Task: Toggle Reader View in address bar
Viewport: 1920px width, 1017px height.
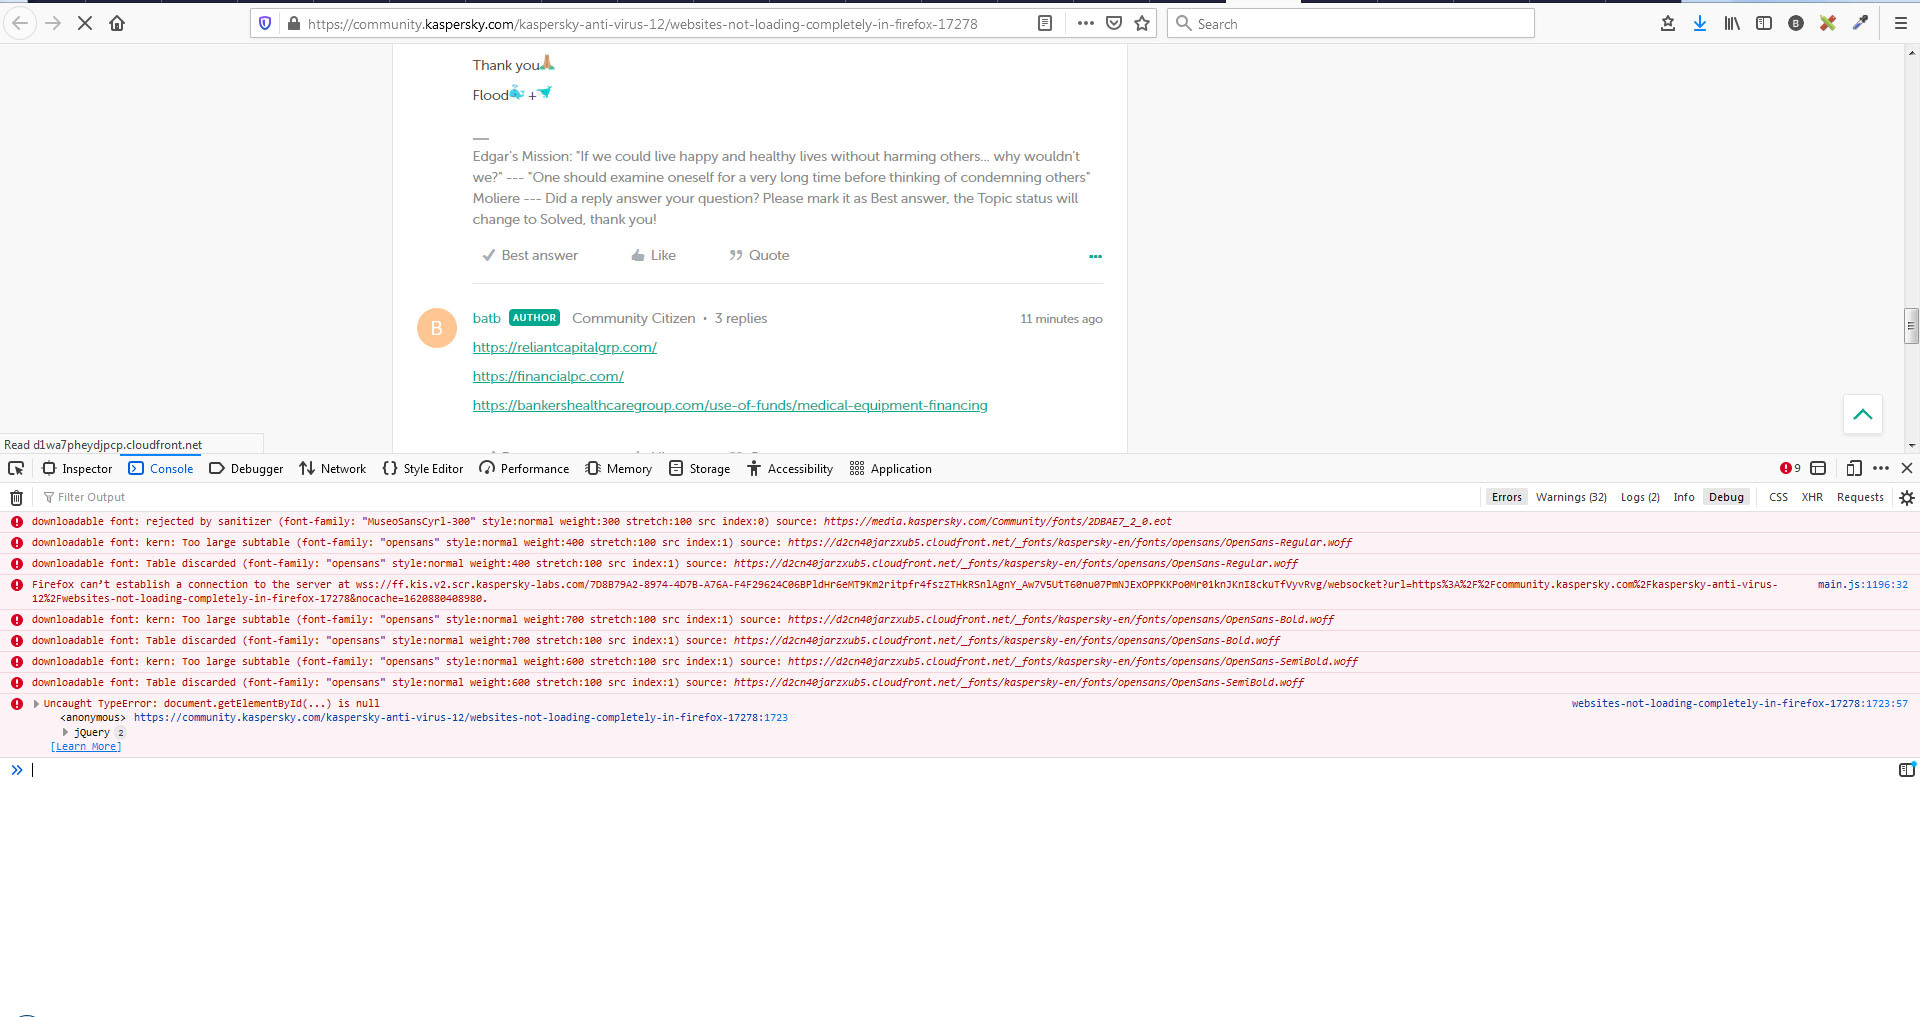Action: pos(1045,23)
